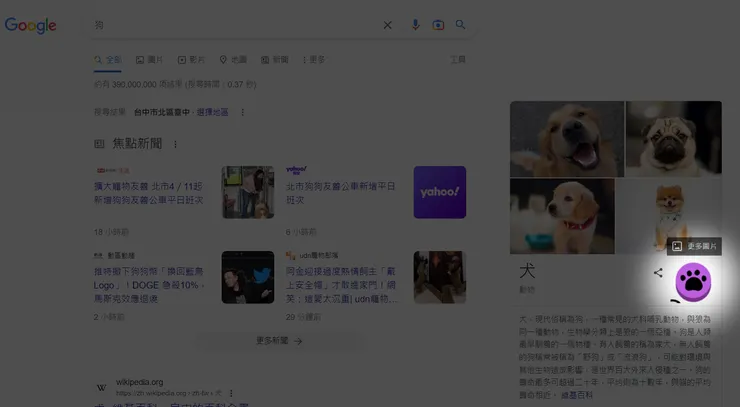Switch to the 影片 videos tab
The height and width of the screenshot is (407, 740).
191,60
